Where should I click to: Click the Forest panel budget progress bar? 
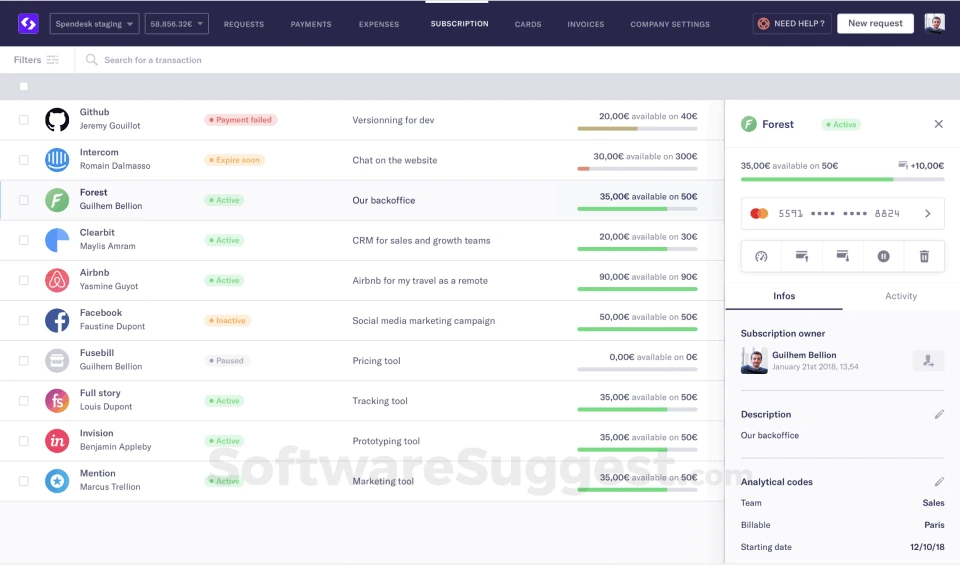coord(842,179)
